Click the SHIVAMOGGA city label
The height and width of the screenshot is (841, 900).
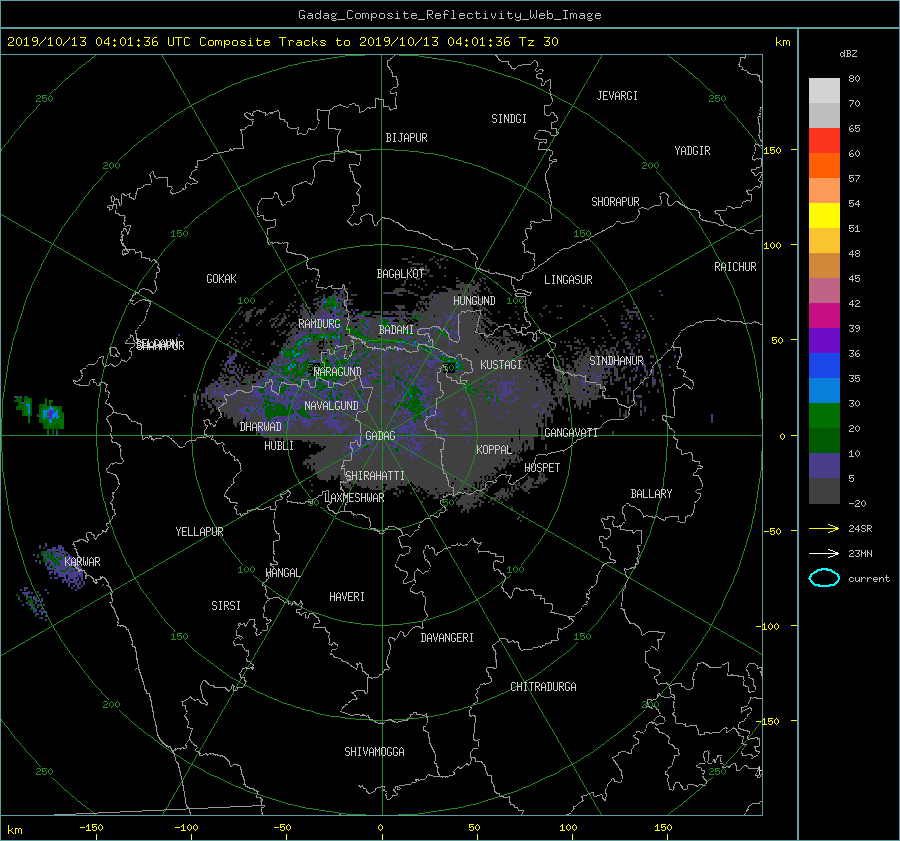pyautogui.click(x=374, y=752)
